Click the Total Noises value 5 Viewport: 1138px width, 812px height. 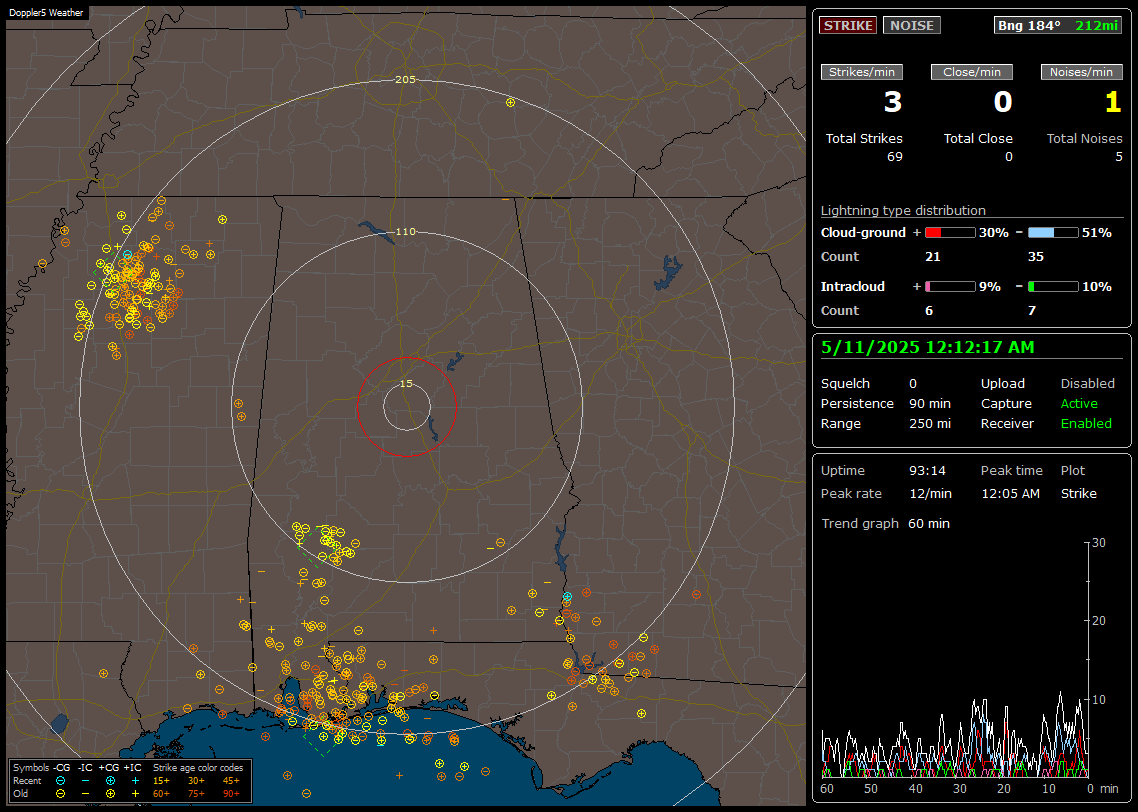tap(1119, 157)
